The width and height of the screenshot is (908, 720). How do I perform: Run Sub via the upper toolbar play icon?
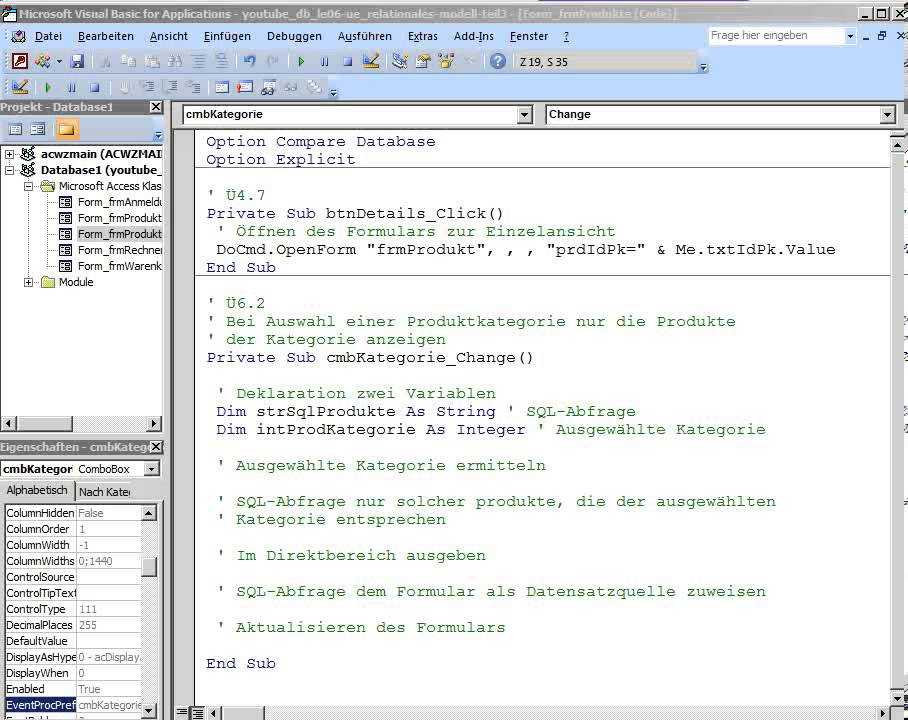tap(301, 61)
